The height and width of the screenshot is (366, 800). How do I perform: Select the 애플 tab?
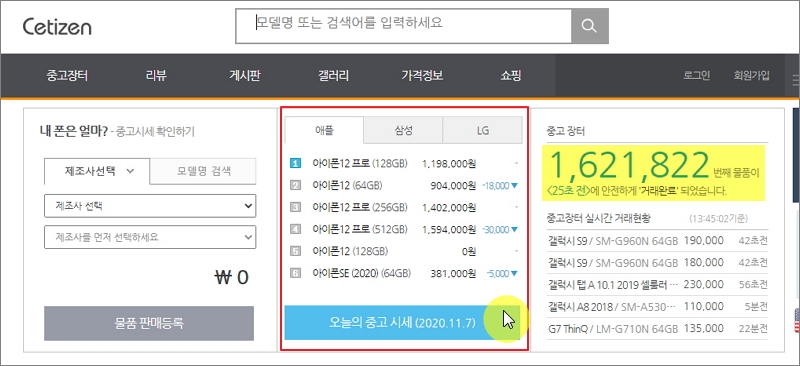(324, 130)
